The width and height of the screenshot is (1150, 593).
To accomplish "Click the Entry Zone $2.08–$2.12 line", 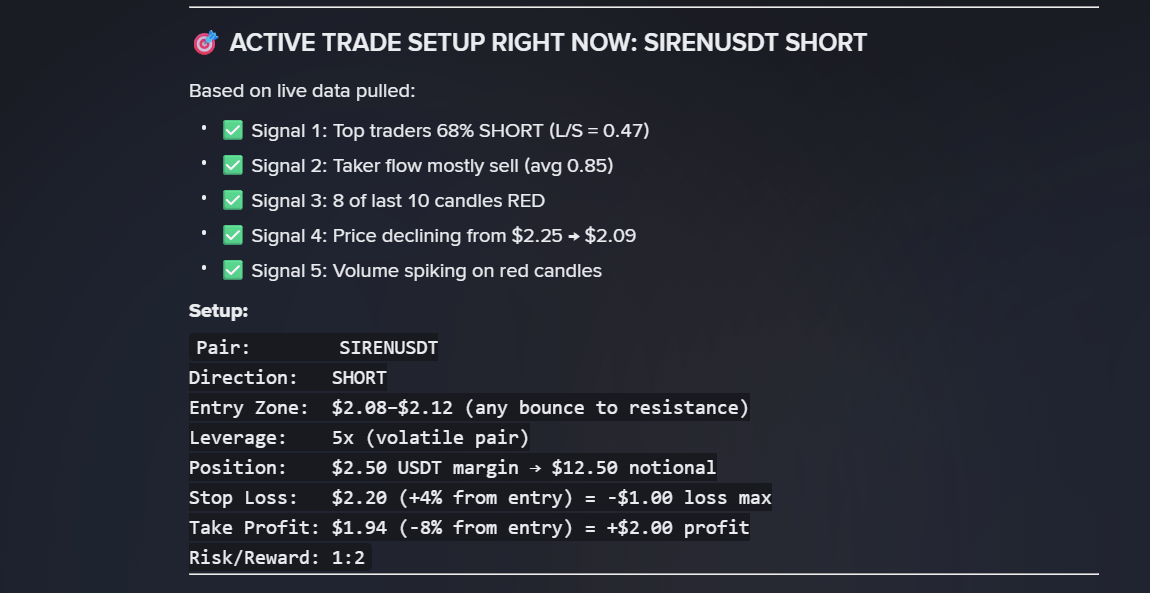I will (x=469, y=408).
